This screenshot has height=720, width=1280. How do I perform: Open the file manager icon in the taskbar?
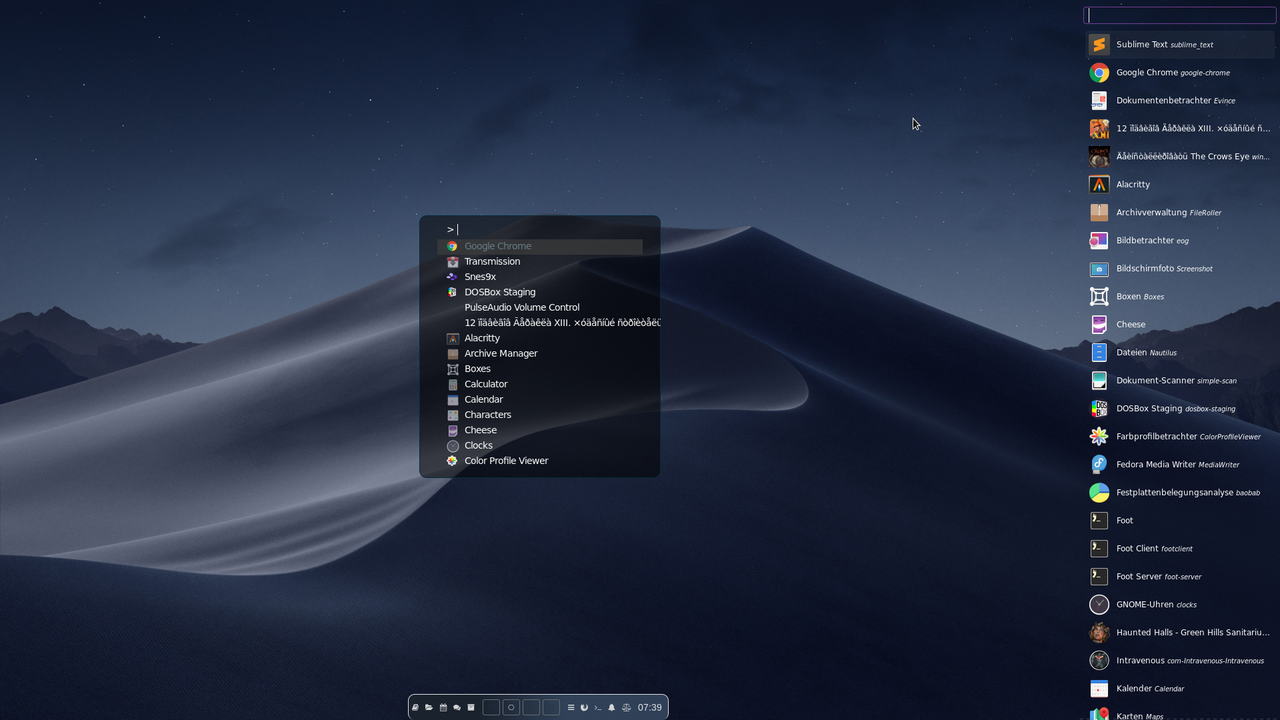coord(428,707)
